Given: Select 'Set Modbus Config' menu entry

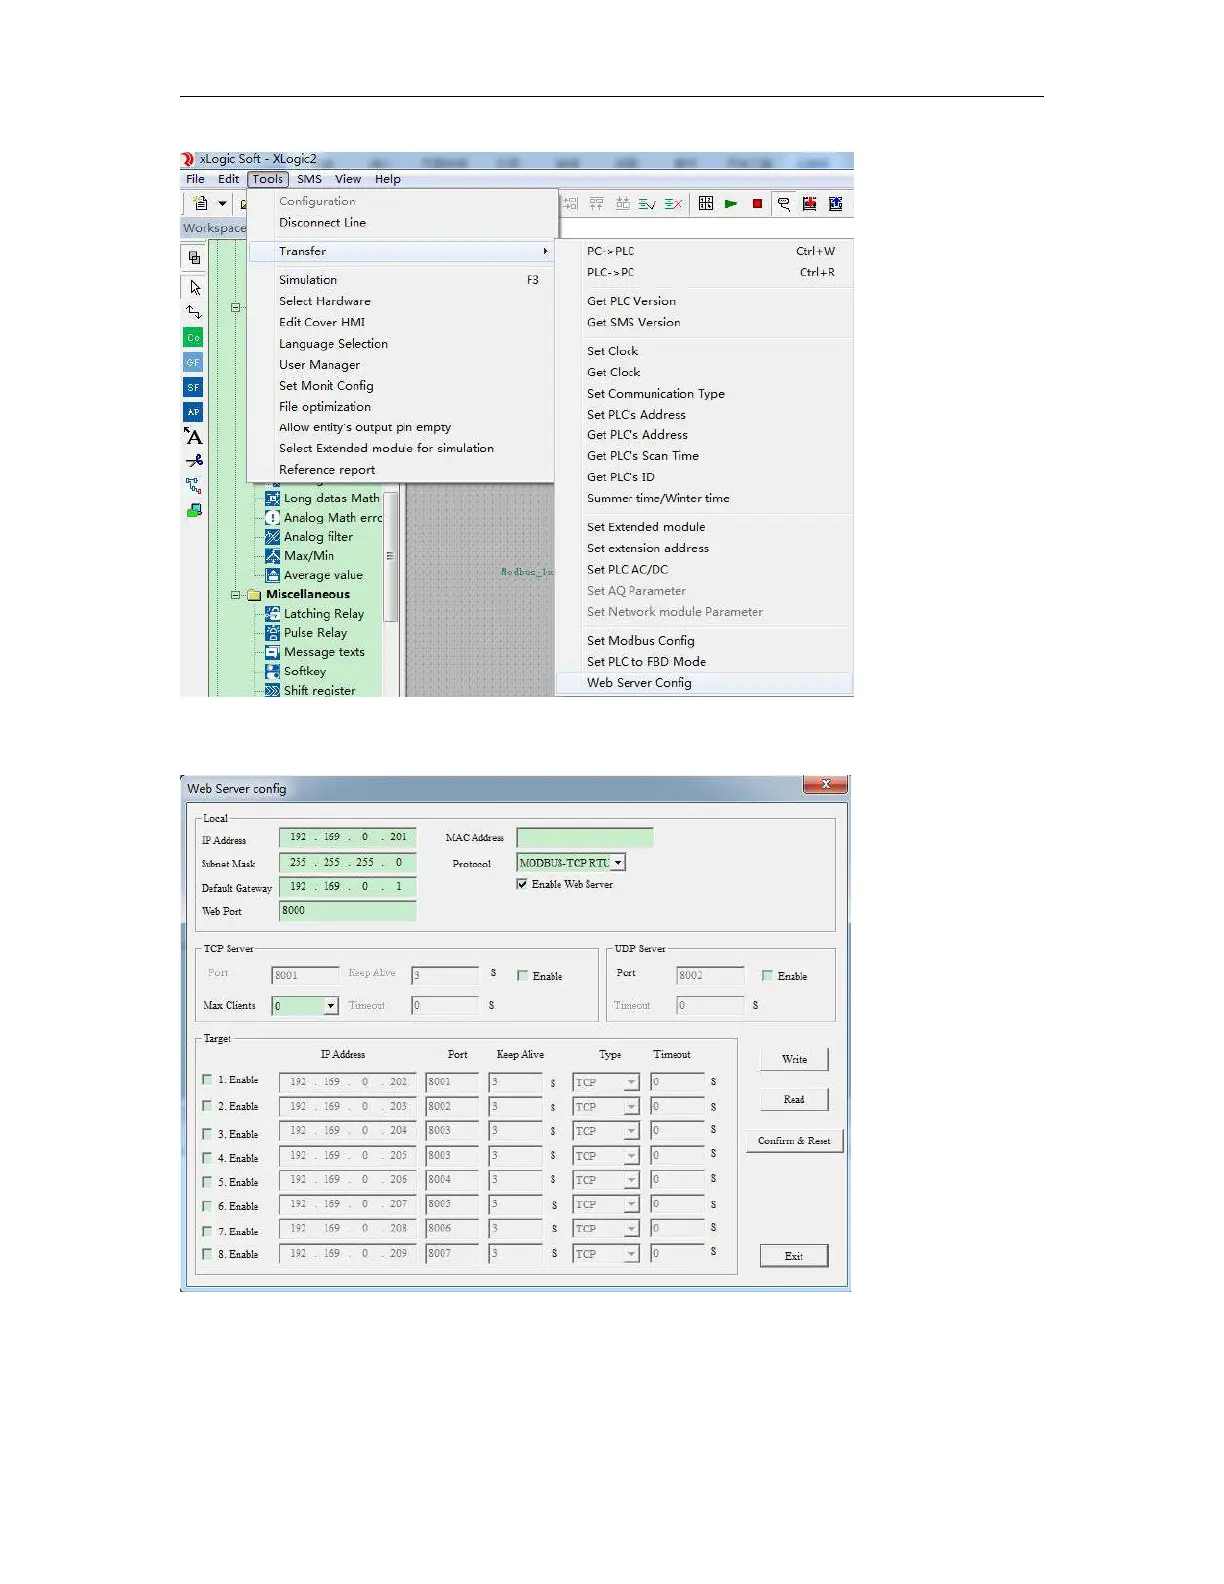Looking at the screenshot, I should (x=640, y=641).
